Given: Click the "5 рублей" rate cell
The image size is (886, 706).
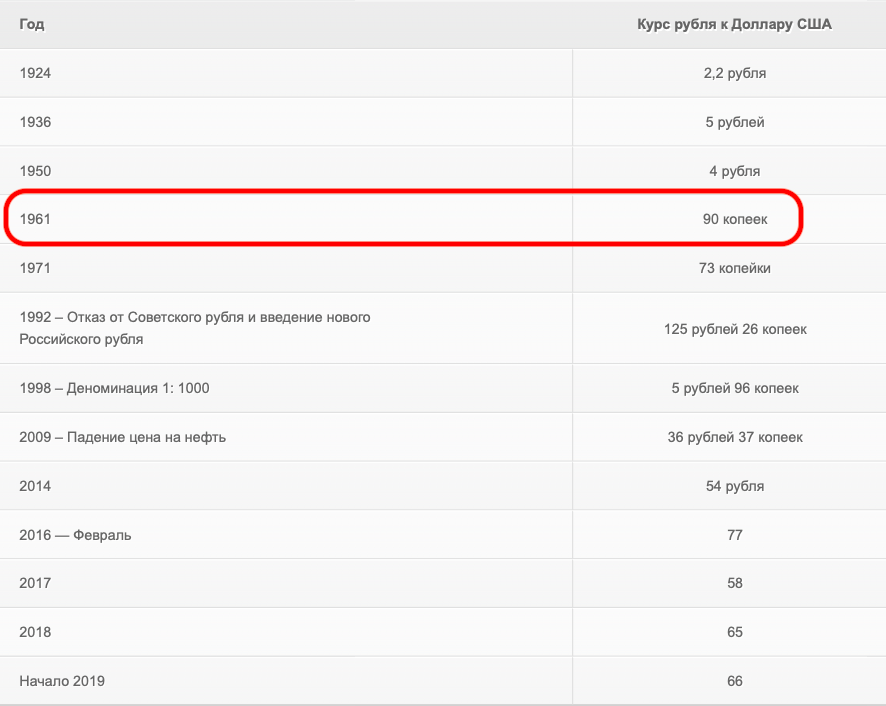Looking at the screenshot, I should [x=735, y=122].
